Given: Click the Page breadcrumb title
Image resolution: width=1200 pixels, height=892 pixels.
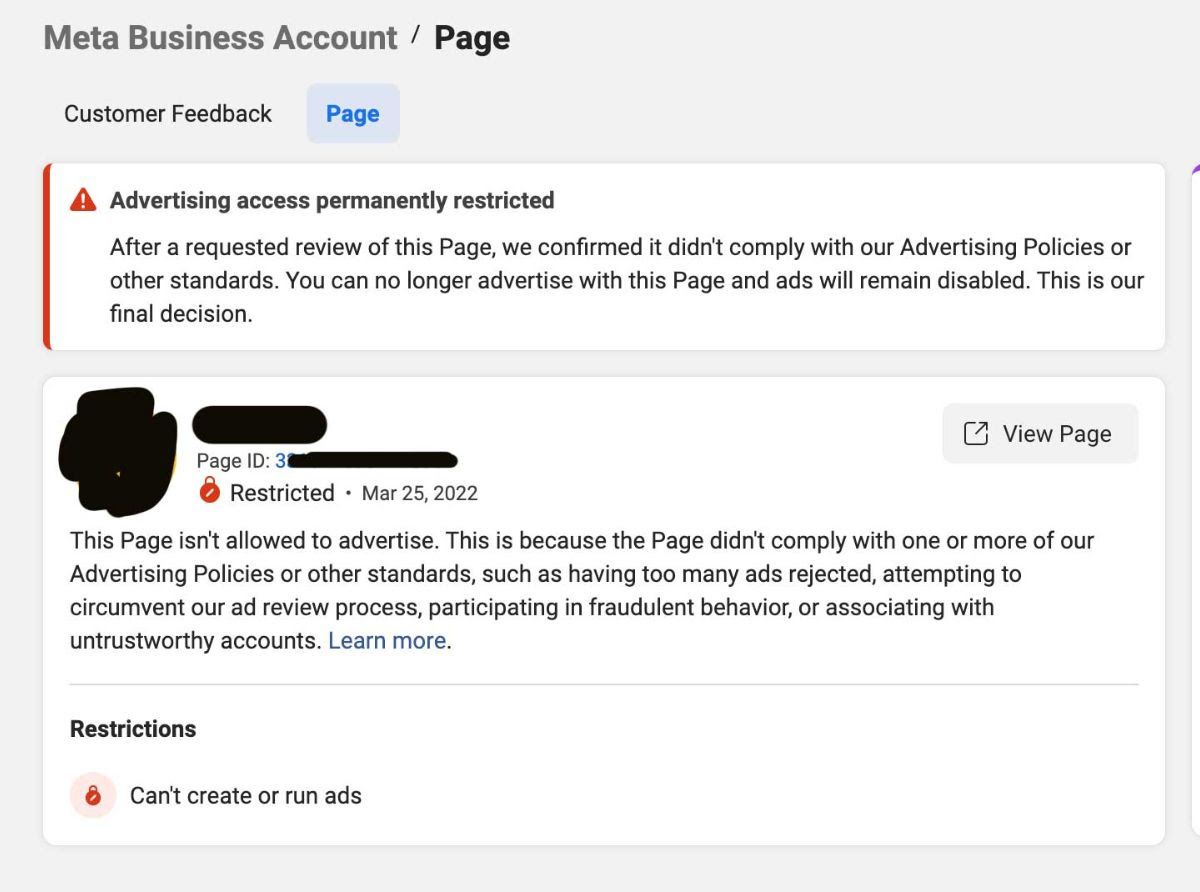Looking at the screenshot, I should tap(472, 38).
